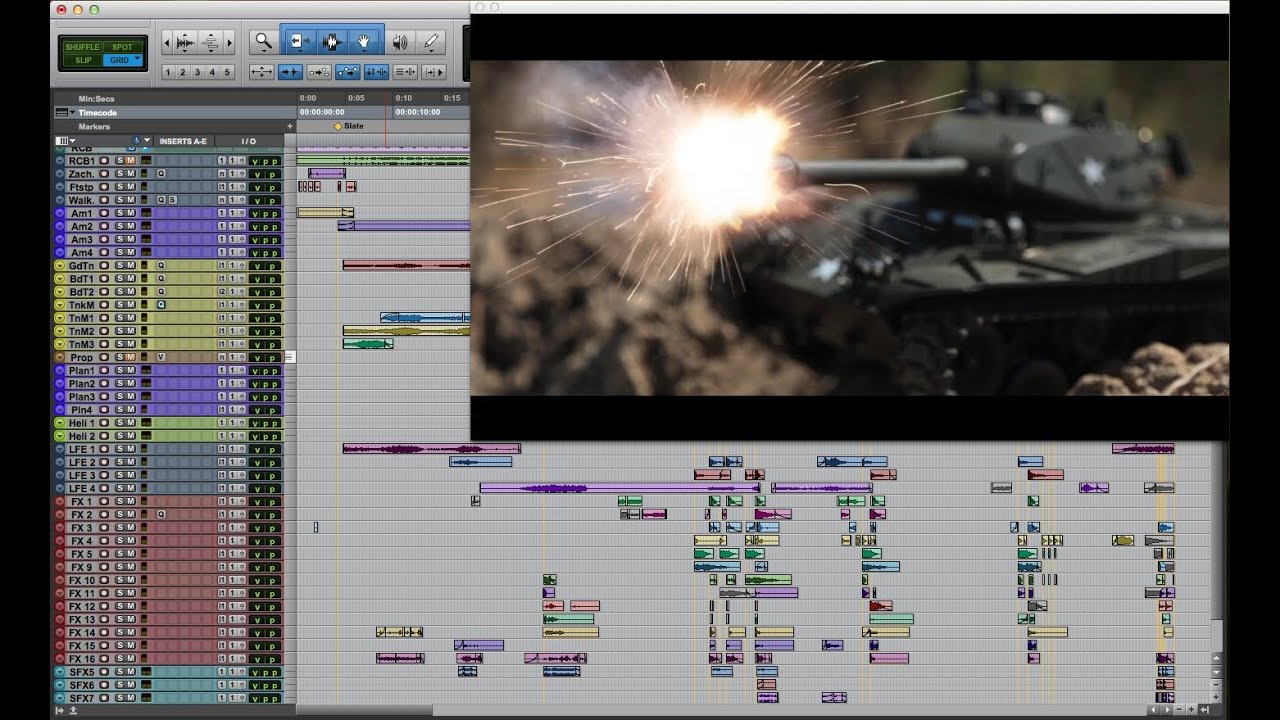Click Prop track drag handle icon
Image resolution: width=1280 pixels, height=720 pixels.
[x=290, y=357]
